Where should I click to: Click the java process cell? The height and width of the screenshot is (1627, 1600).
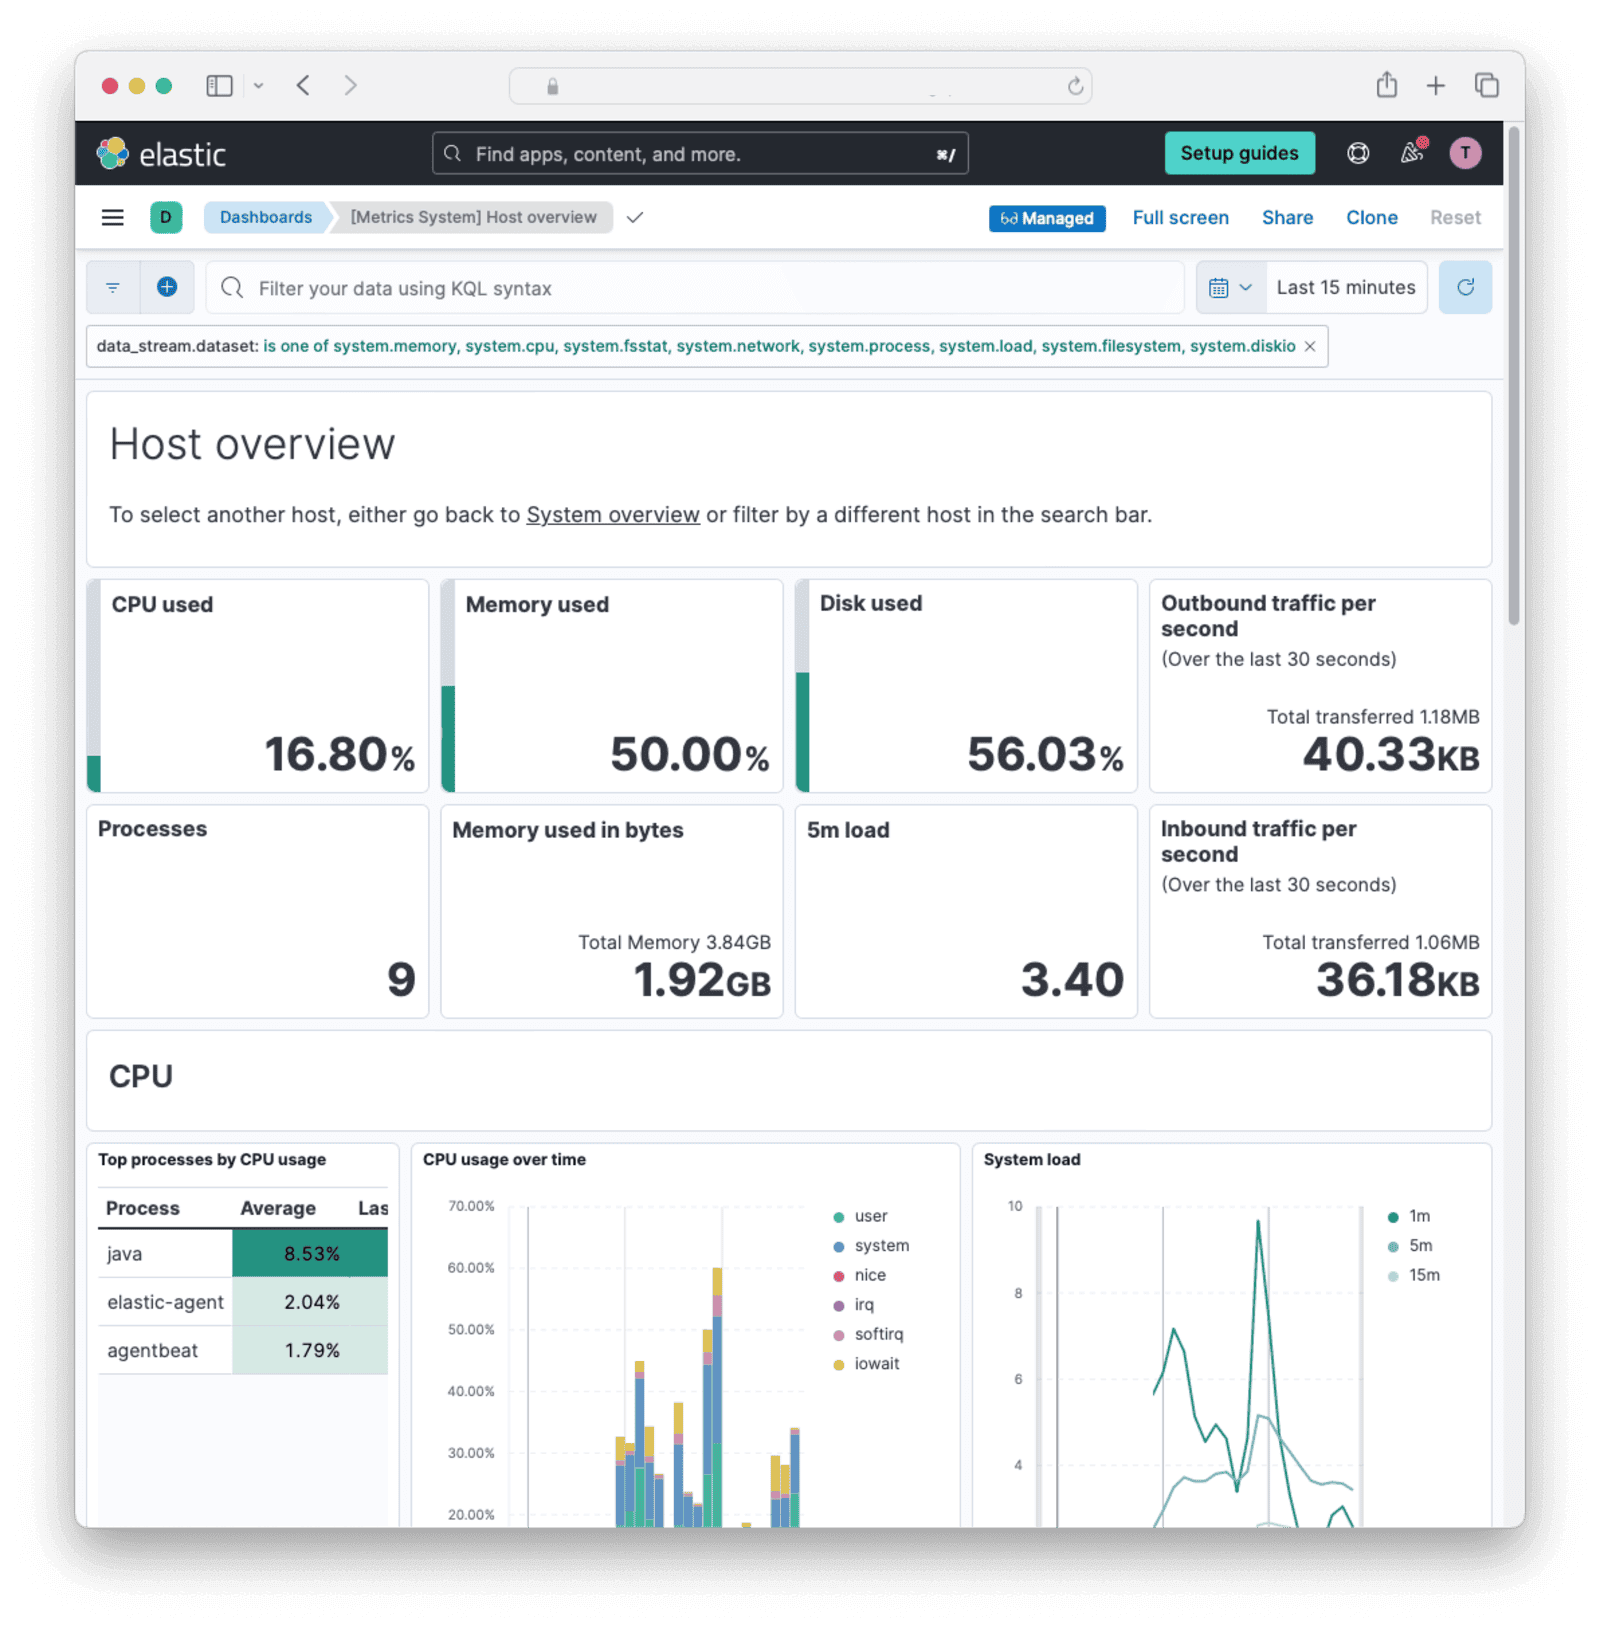point(165,1254)
